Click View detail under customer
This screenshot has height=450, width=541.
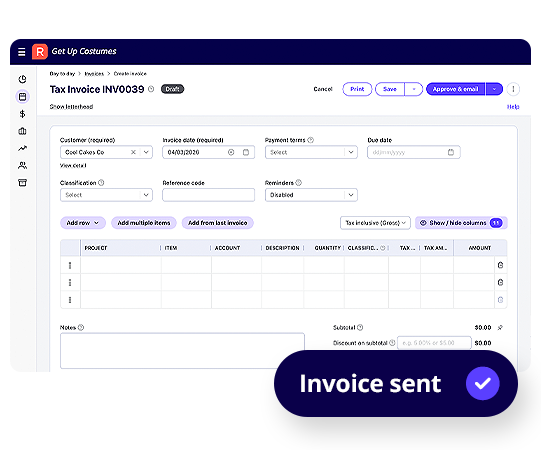click(x=73, y=166)
